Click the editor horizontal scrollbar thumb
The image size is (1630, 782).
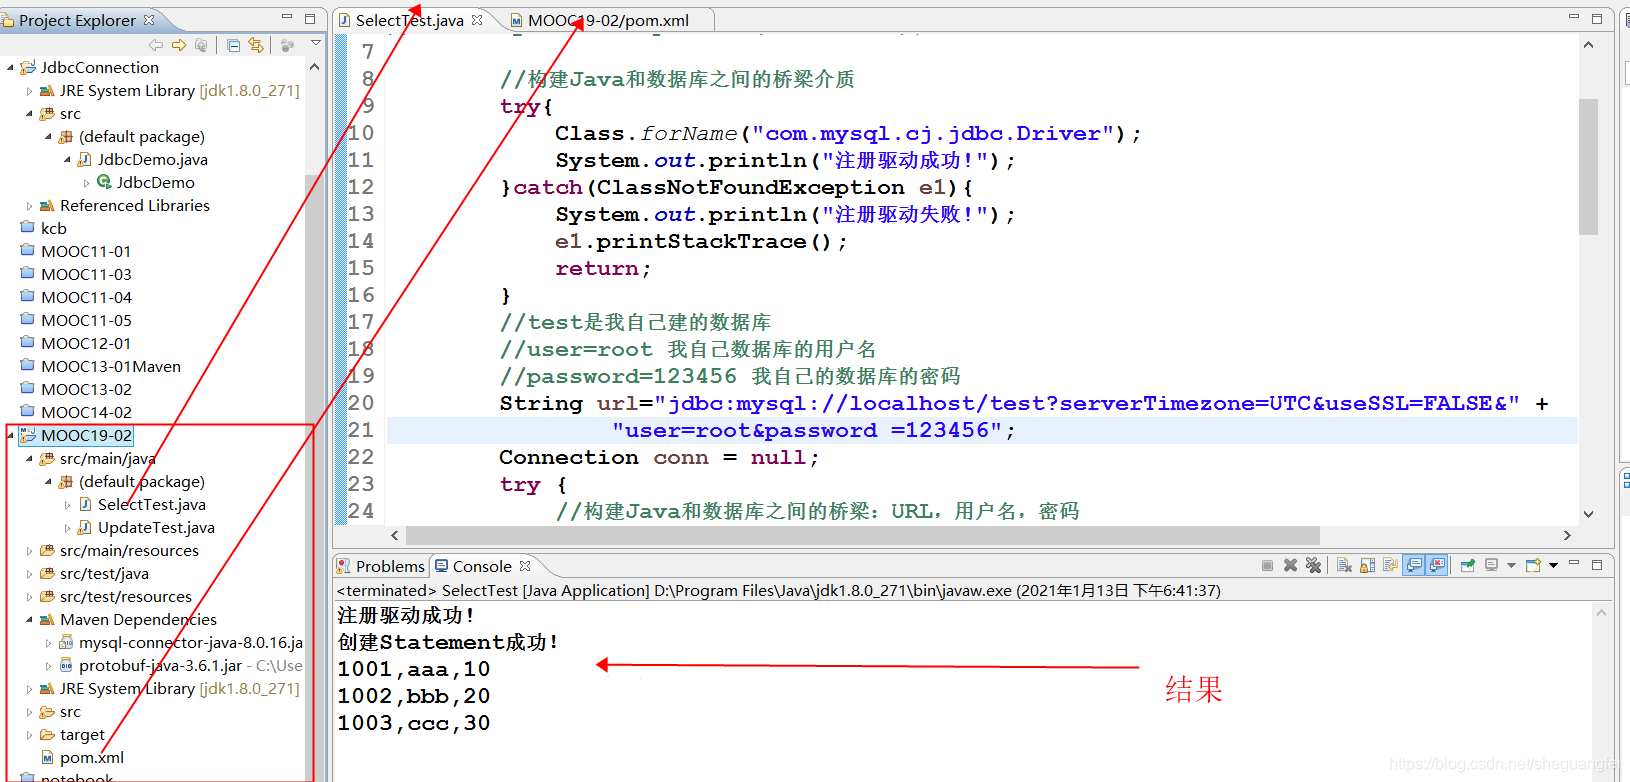tap(865, 535)
